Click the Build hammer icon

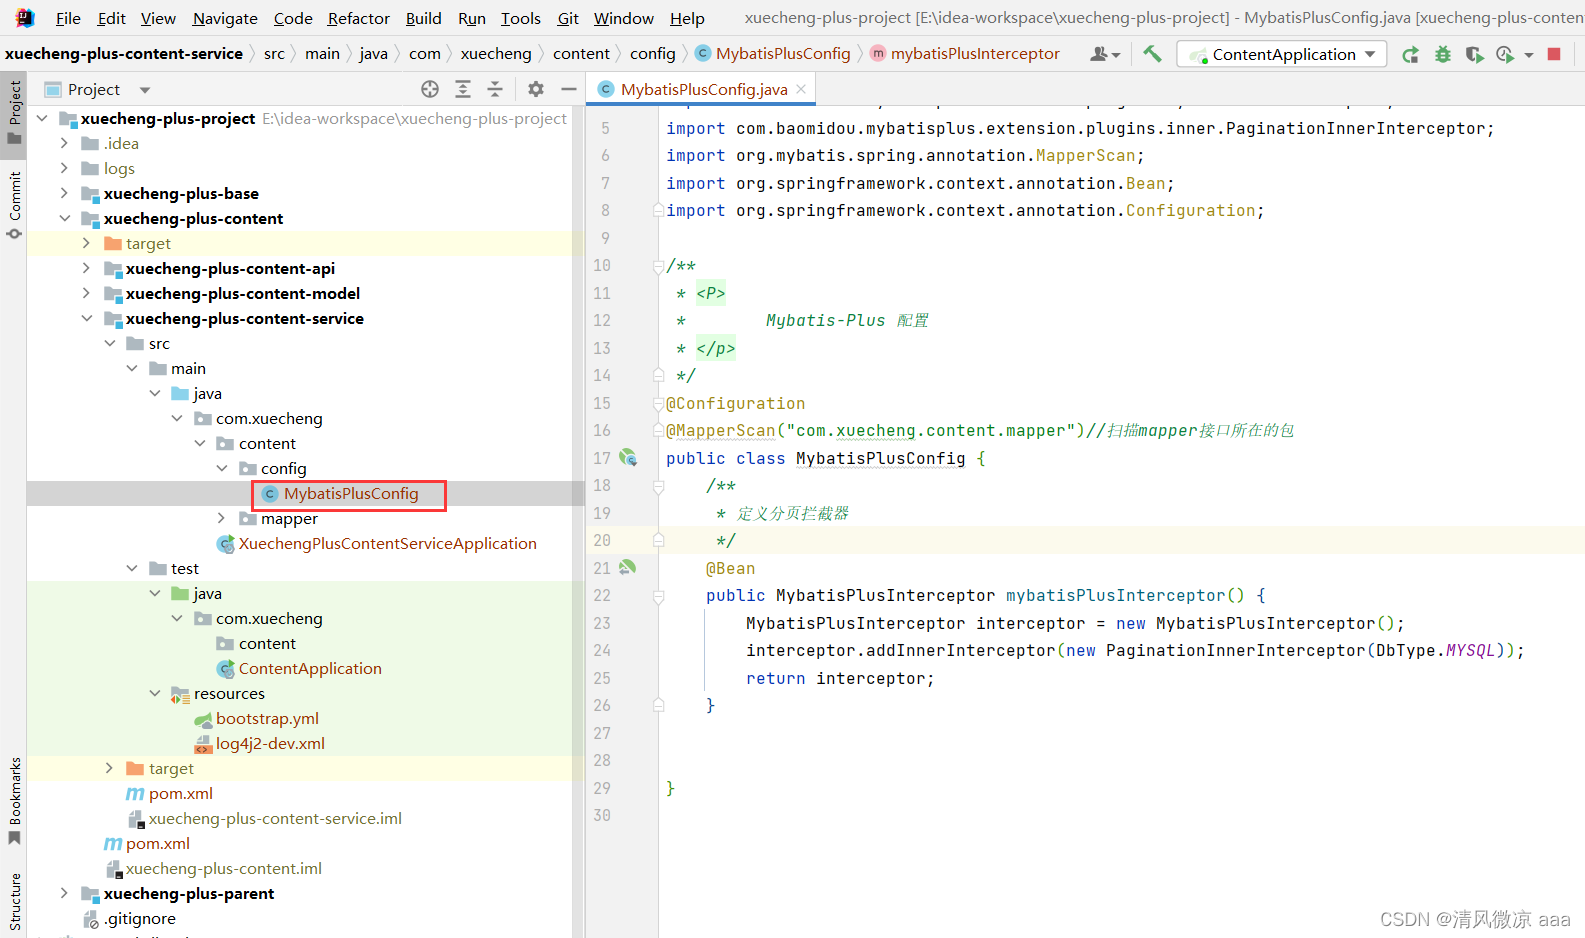click(1152, 54)
